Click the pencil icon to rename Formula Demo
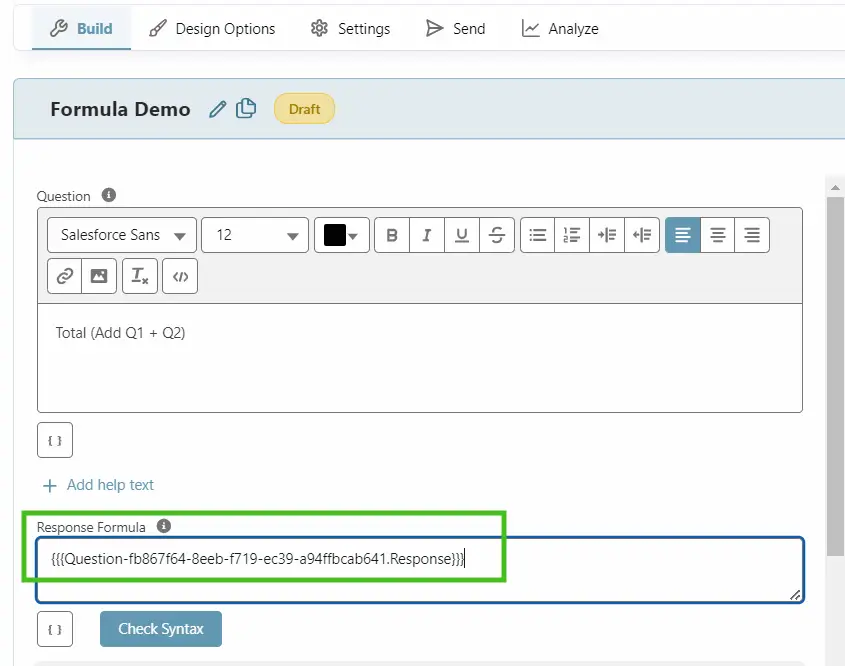 click(x=217, y=109)
